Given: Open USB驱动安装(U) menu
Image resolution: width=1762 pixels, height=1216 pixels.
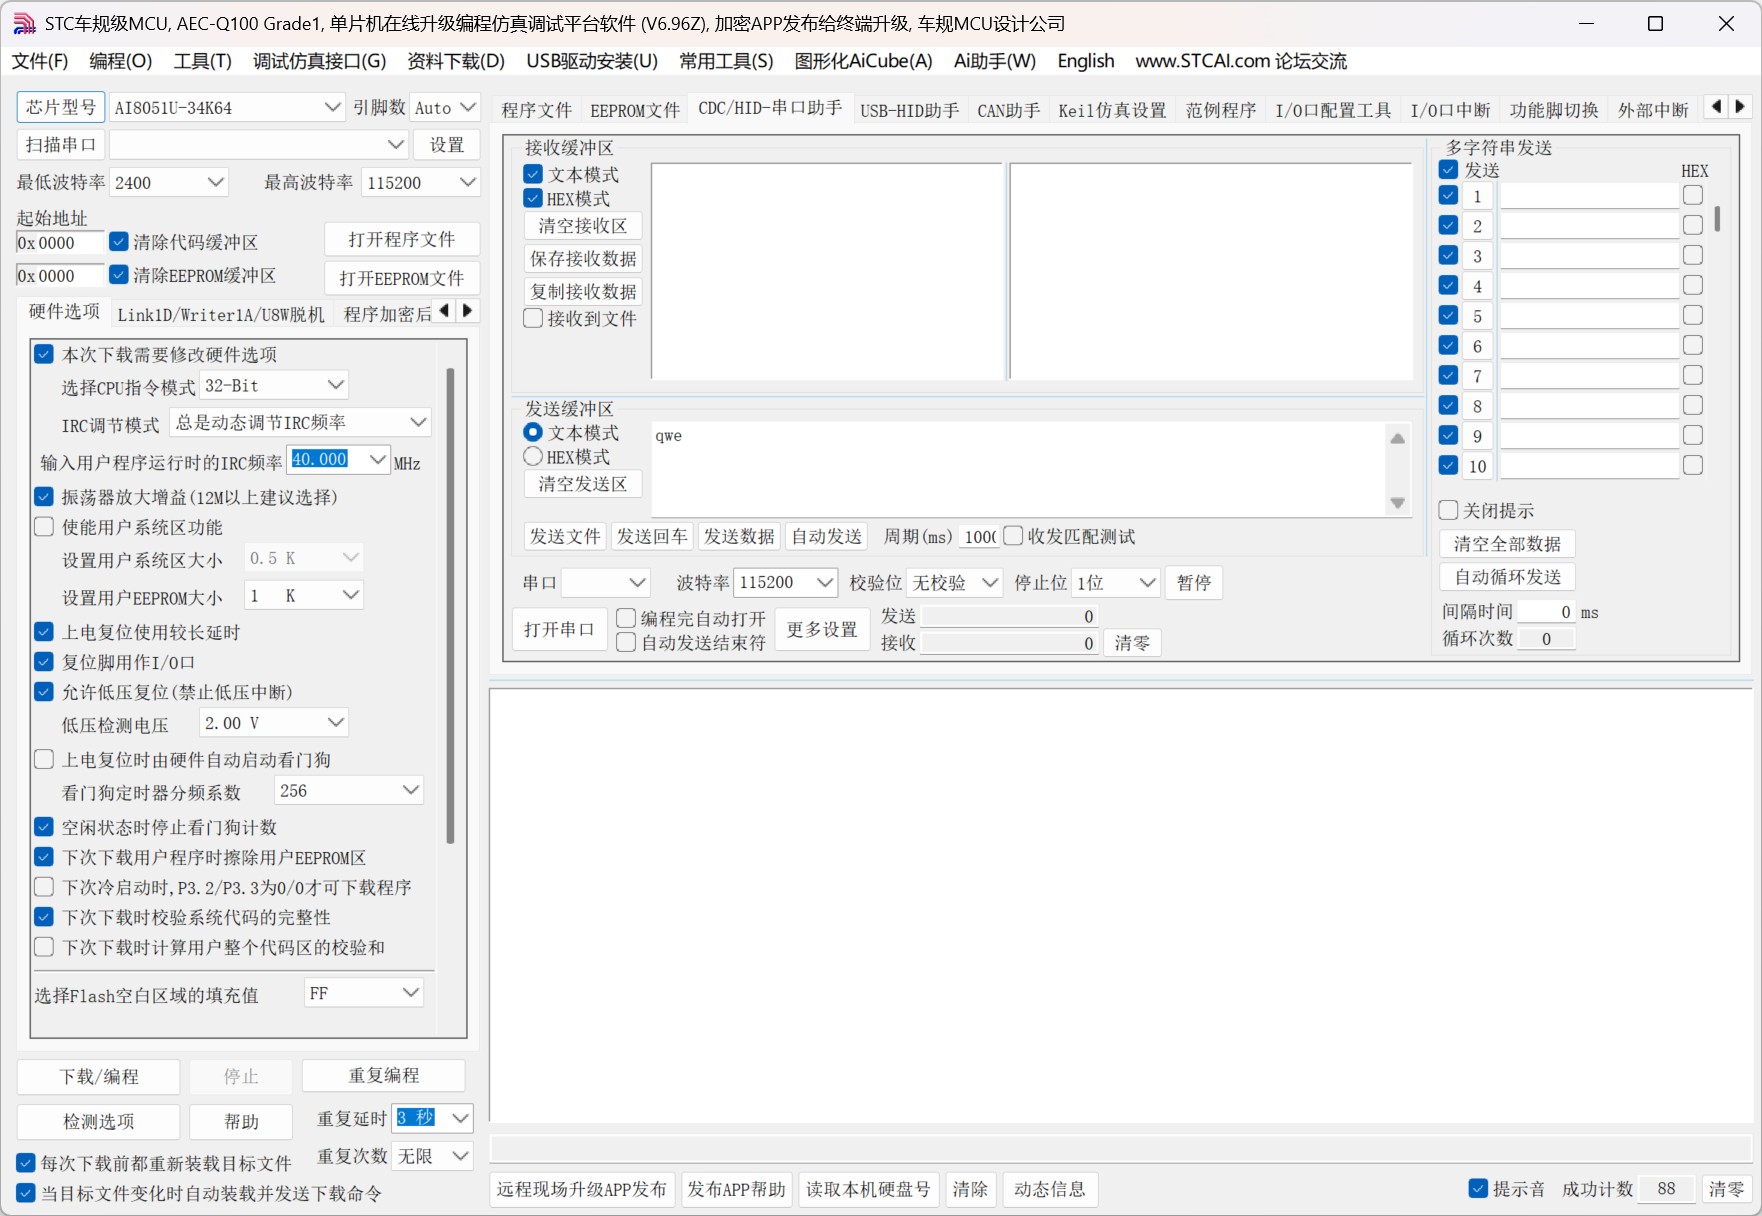Looking at the screenshot, I should (592, 61).
